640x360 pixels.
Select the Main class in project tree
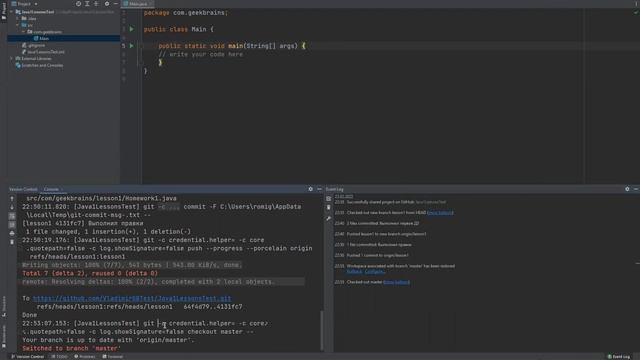(x=41, y=38)
